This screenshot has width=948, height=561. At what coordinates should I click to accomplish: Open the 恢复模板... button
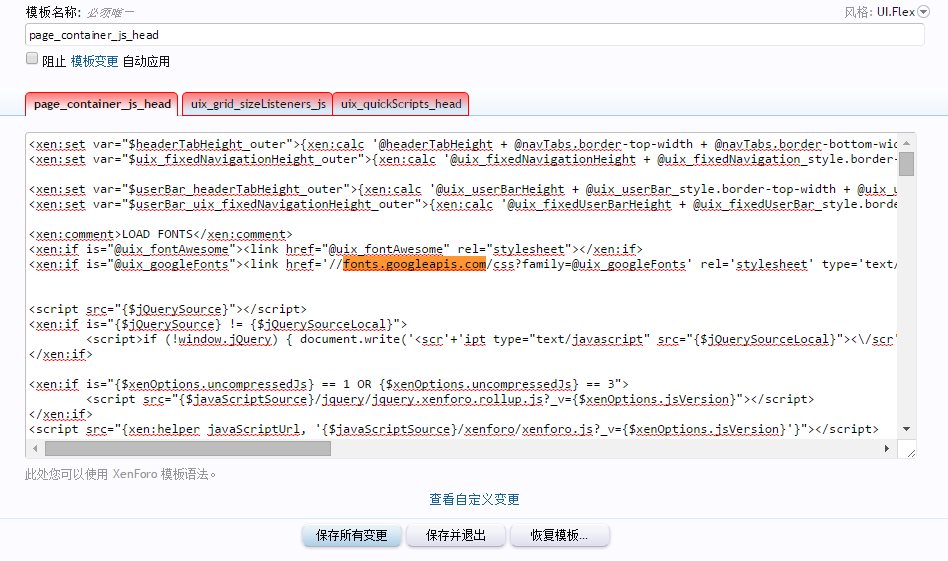coord(559,536)
